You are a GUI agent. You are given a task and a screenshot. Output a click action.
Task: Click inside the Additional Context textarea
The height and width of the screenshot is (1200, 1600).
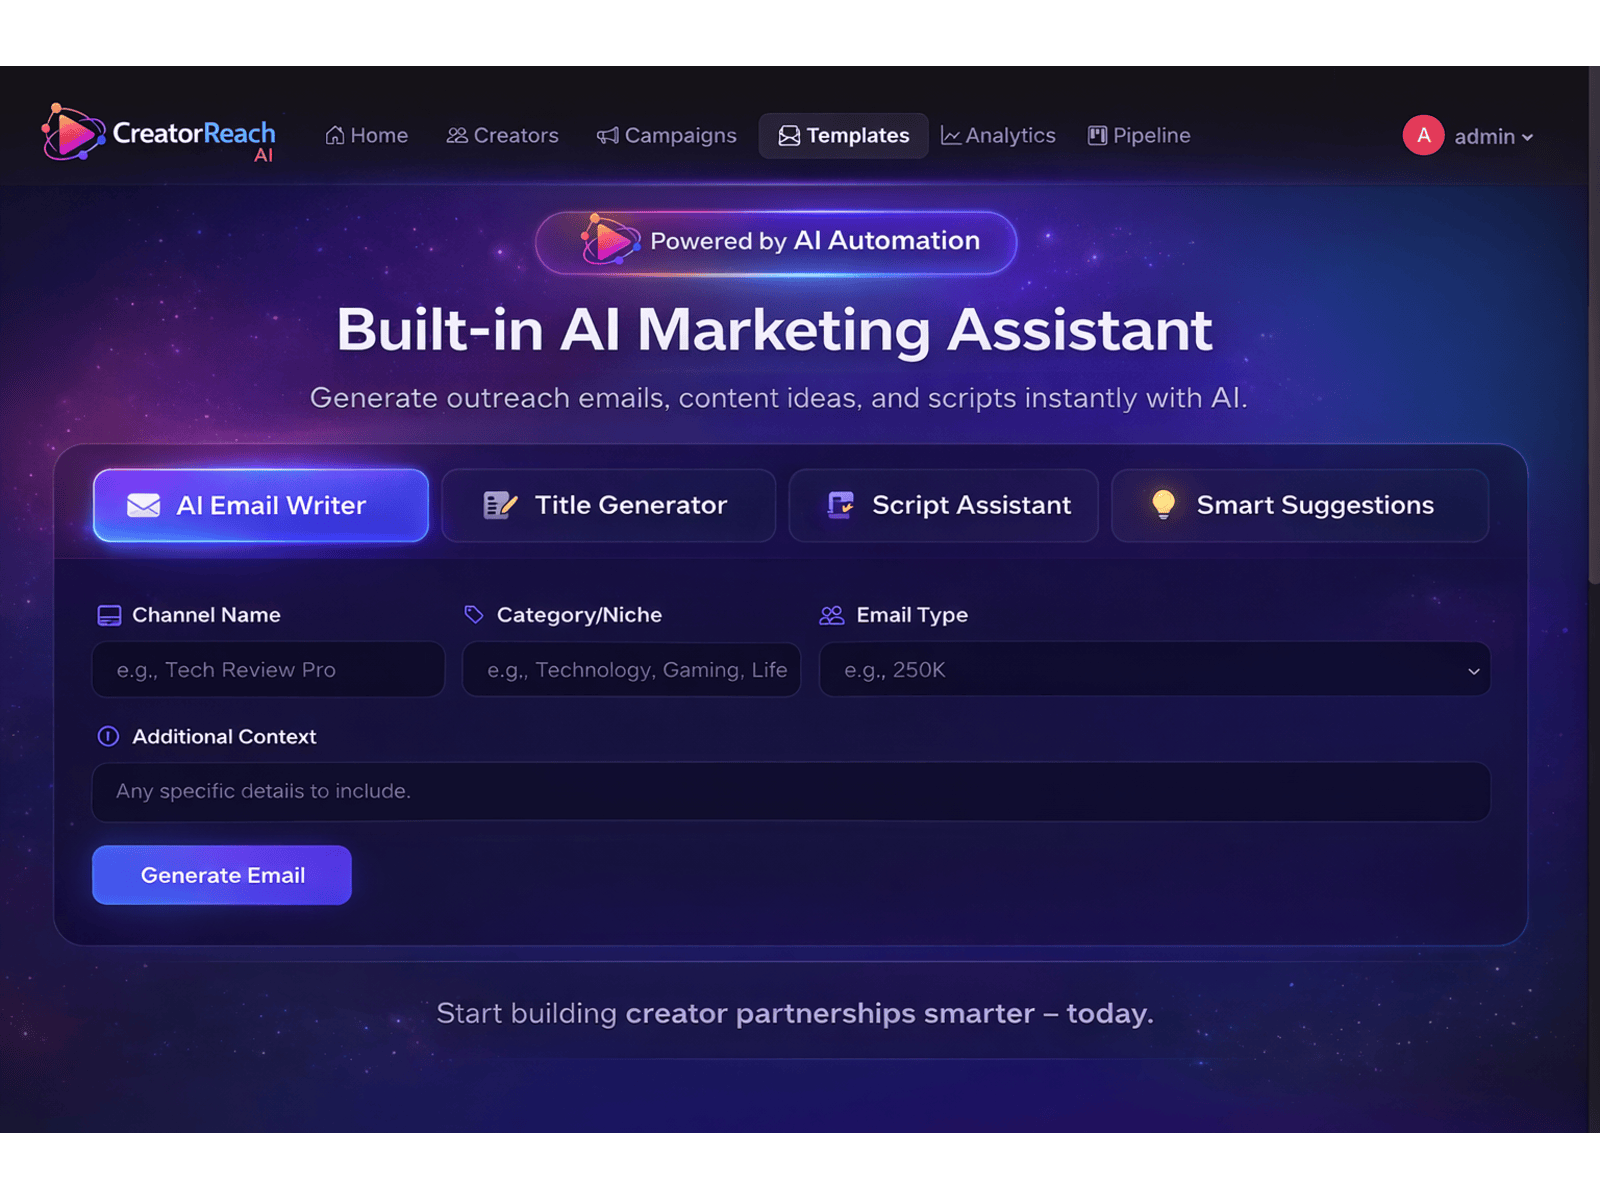[x=791, y=791]
